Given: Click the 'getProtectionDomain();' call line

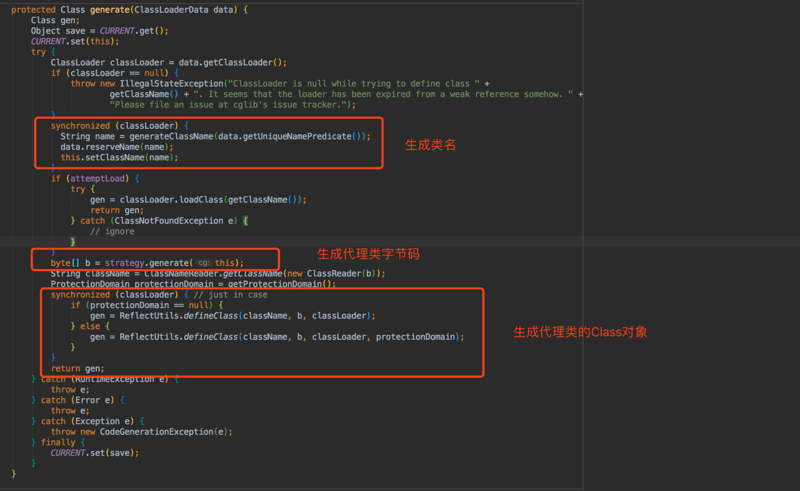Looking at the screenshot, I should [x=193, y=284].
